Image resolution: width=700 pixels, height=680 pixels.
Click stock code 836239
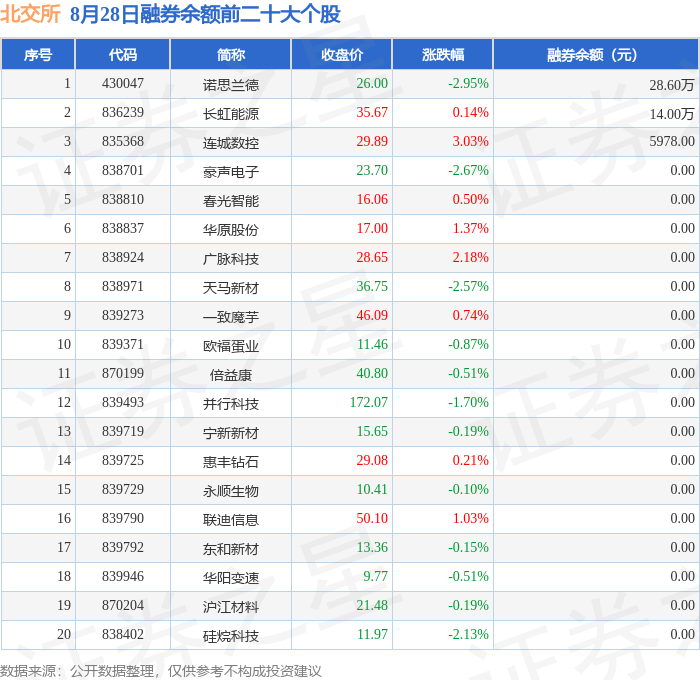coord(123,113)
